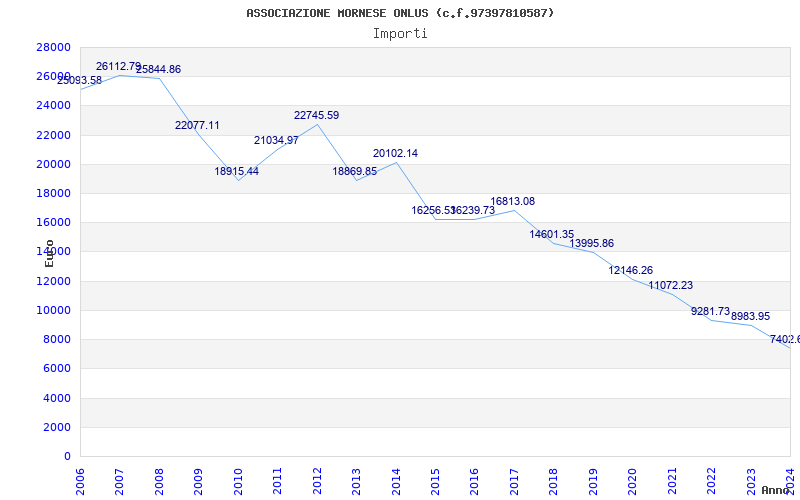Select data label 8983.95

click(x=751, y=316)
